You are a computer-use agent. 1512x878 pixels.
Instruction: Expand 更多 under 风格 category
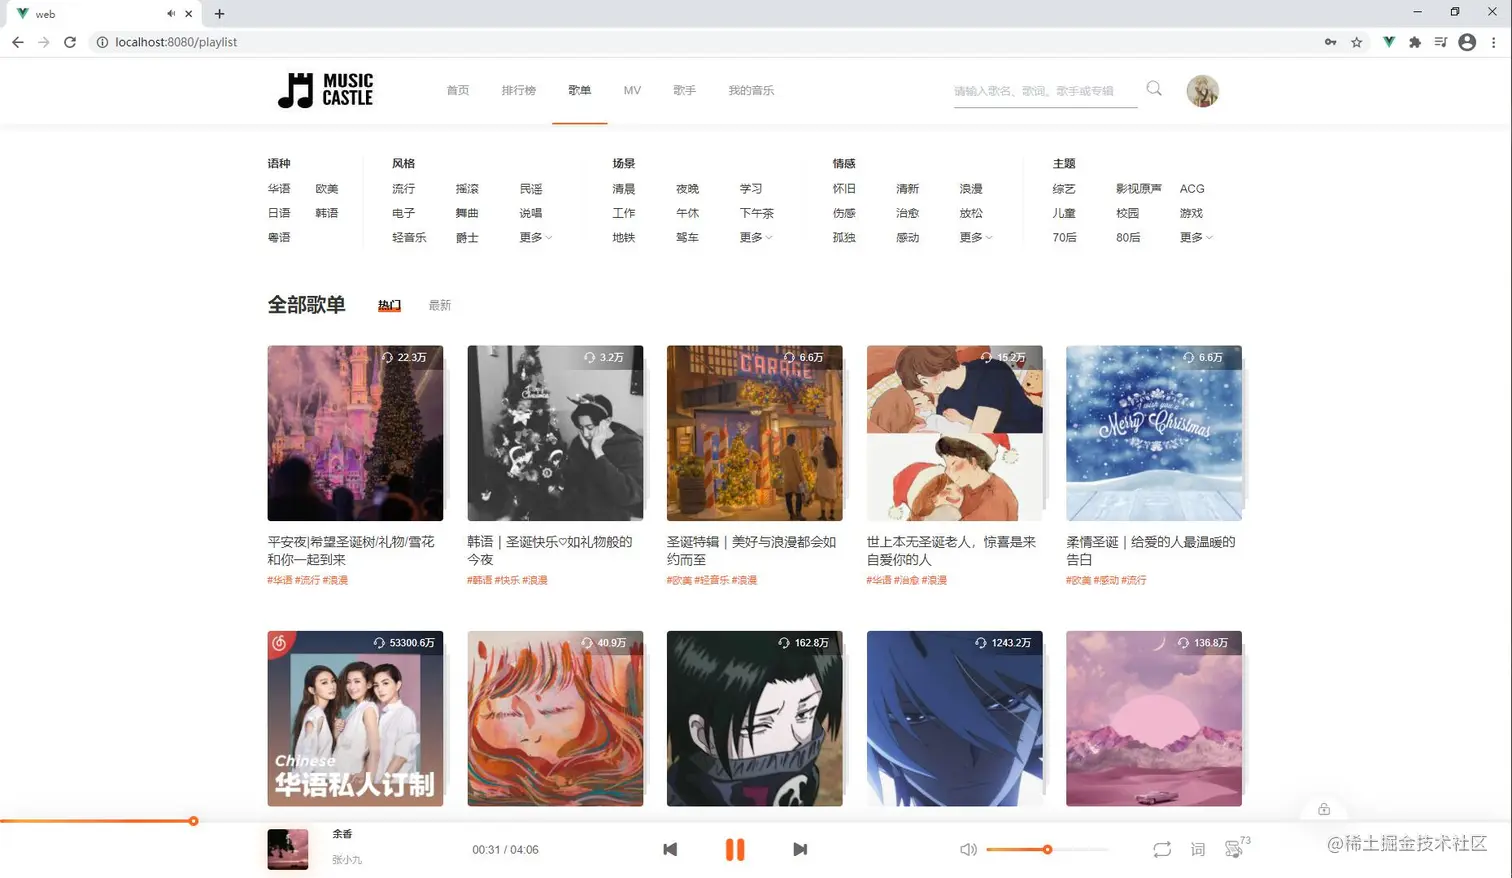pos(536,238)
